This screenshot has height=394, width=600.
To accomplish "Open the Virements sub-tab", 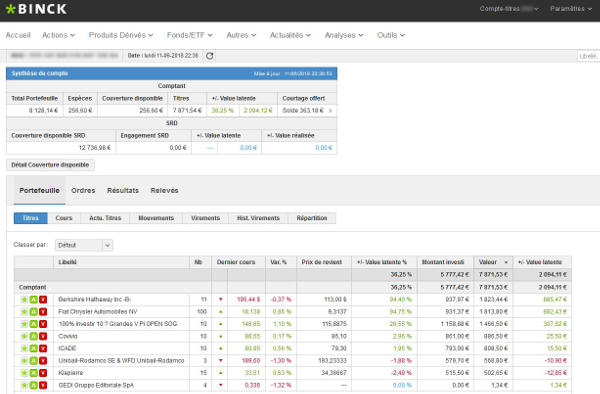I will coord(205,218).
